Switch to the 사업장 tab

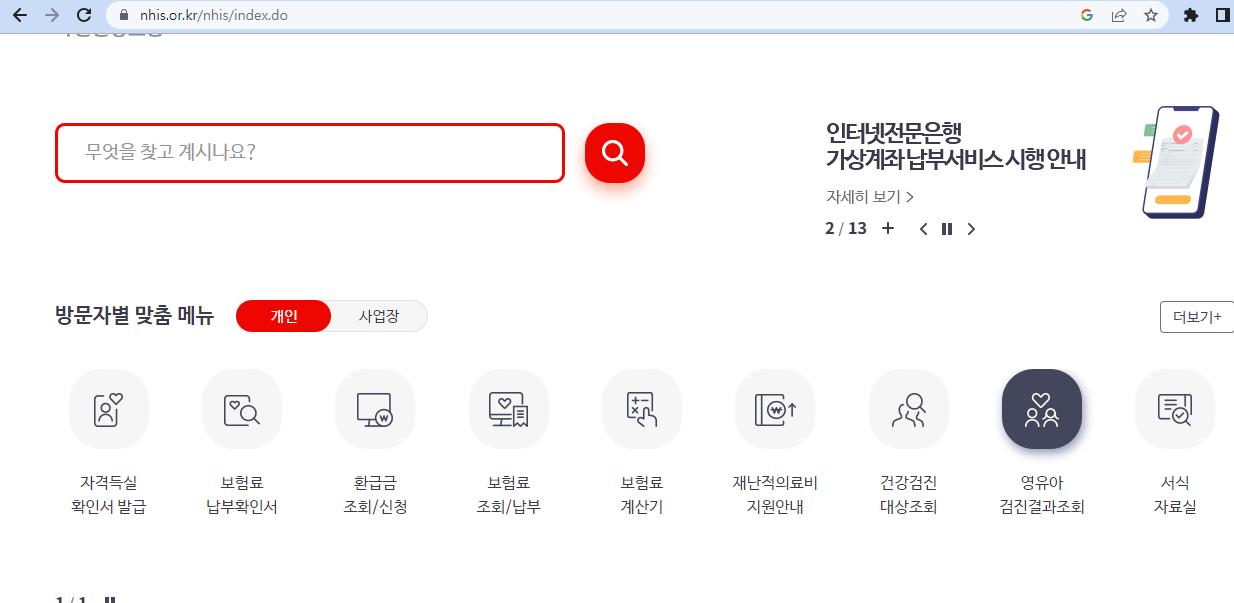(380, 315)
